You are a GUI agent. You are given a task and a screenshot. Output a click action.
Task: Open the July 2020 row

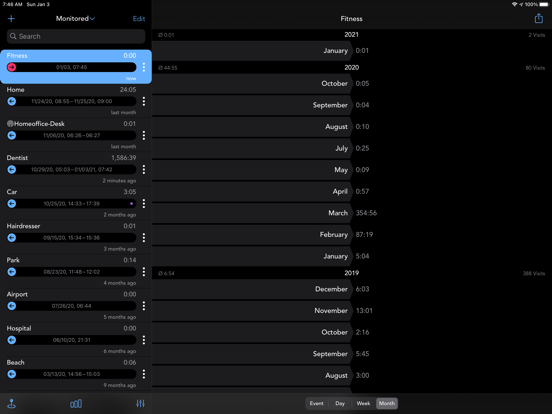(x=352, y=148)
